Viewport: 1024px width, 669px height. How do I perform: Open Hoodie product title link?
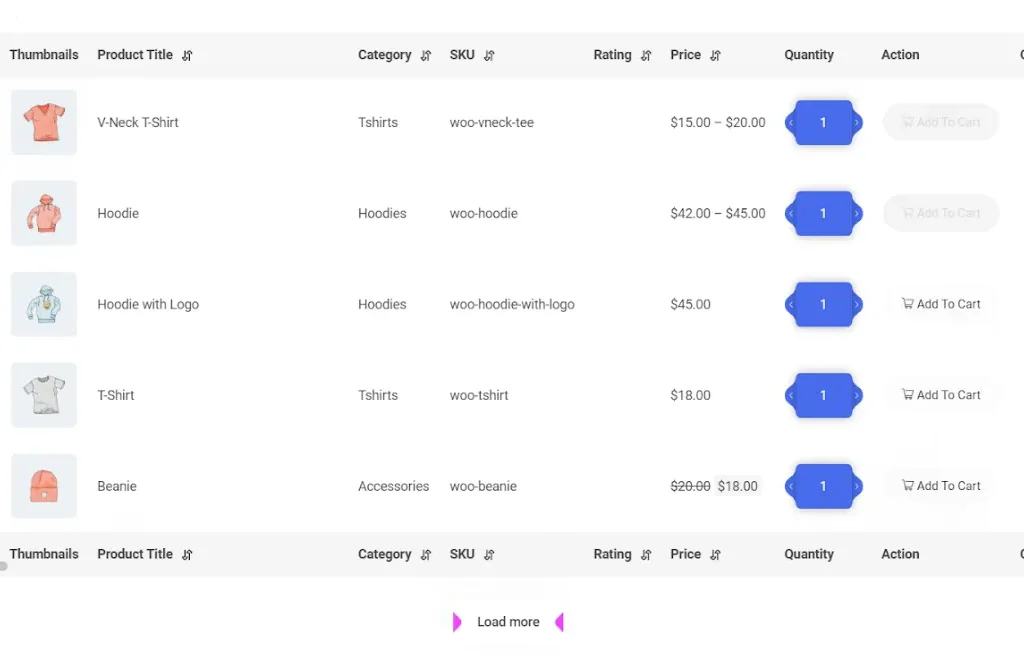(118, 213)
